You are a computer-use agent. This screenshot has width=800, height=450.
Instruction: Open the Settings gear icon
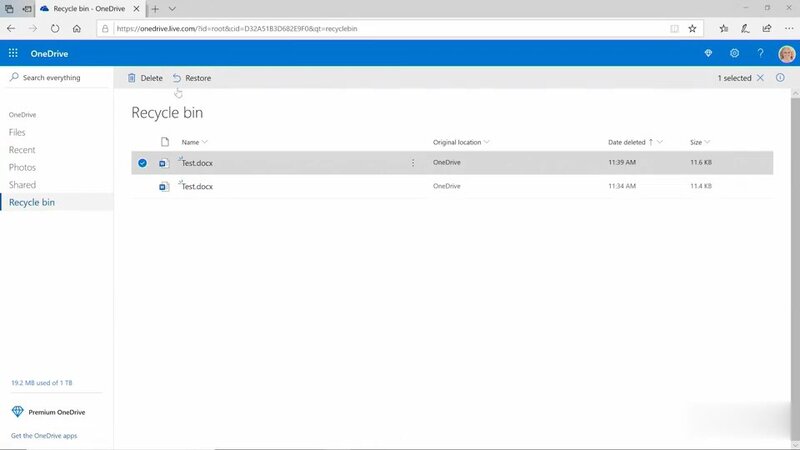tap(734, 53)
